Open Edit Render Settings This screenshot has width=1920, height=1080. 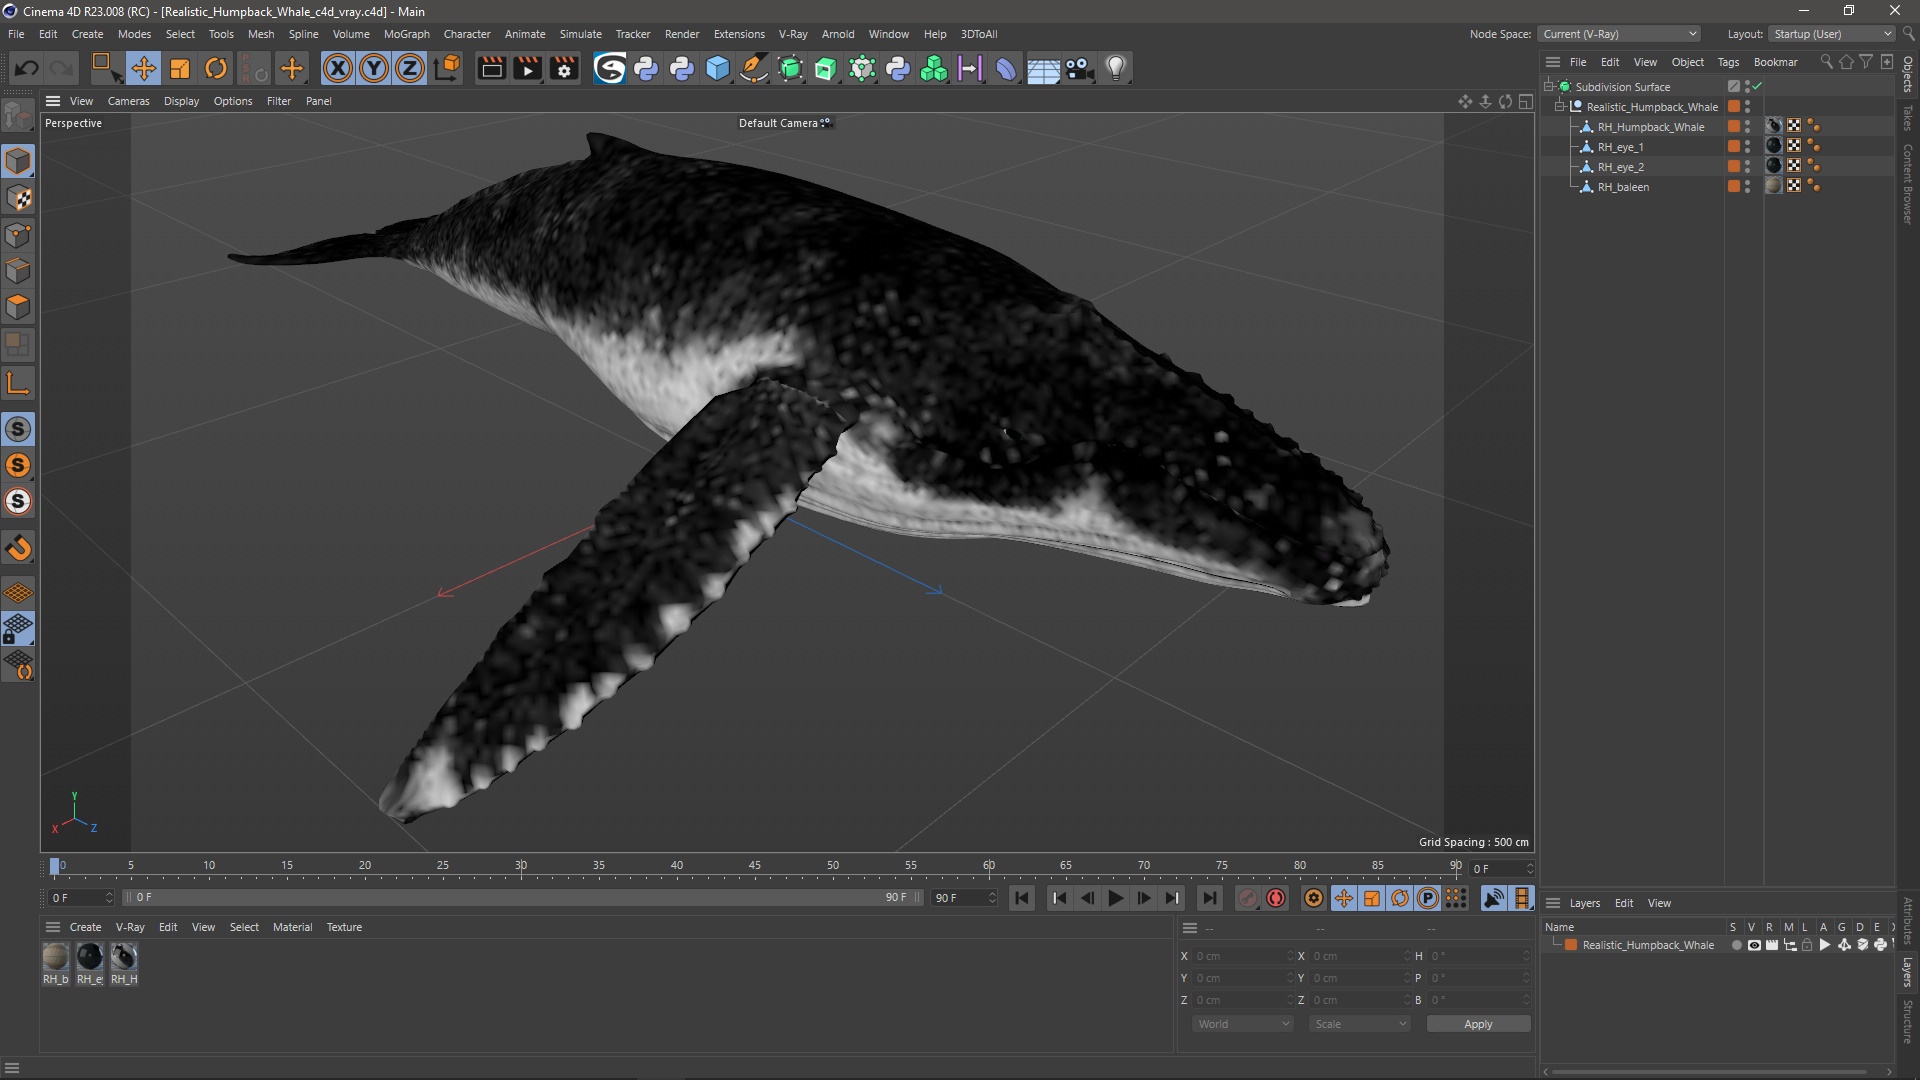pos(564,68)
